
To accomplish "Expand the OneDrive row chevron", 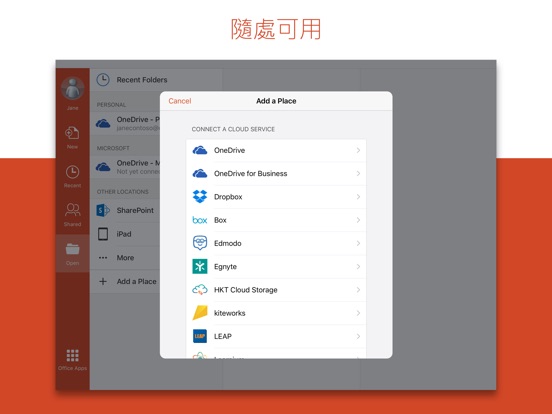I will (x=358, y=150).
